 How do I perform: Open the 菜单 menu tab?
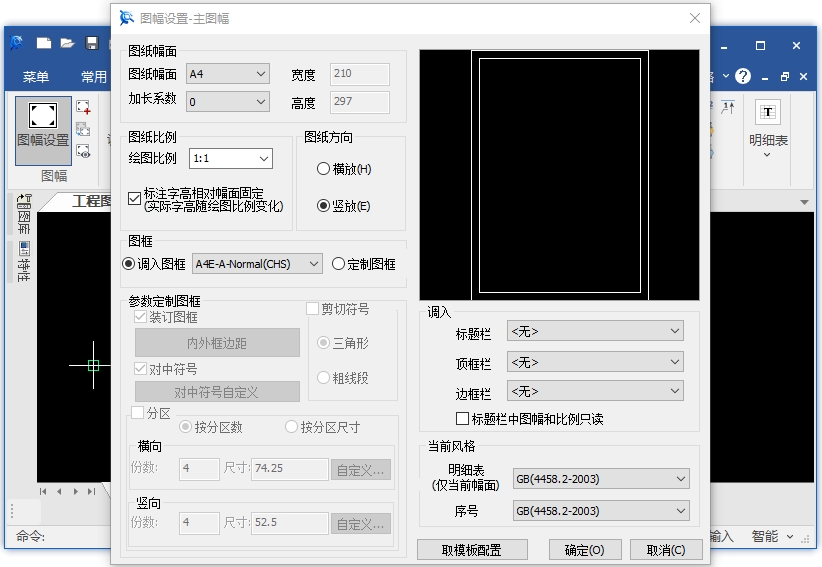[x=36, y=77]
